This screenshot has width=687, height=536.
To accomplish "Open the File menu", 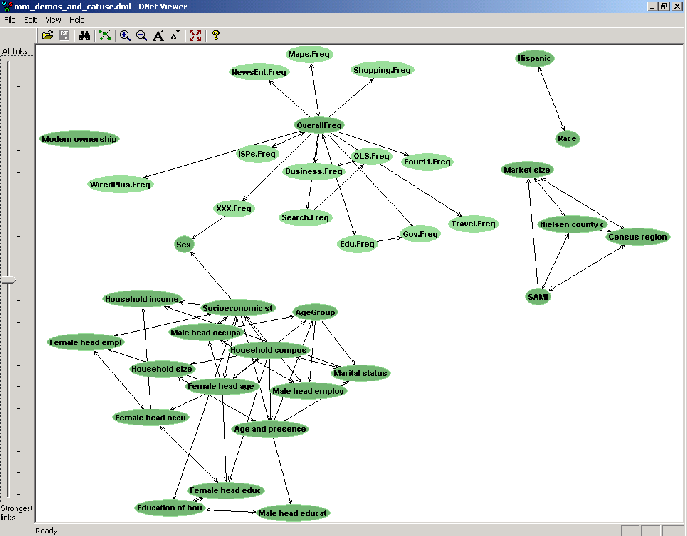I will pos(9,20).
